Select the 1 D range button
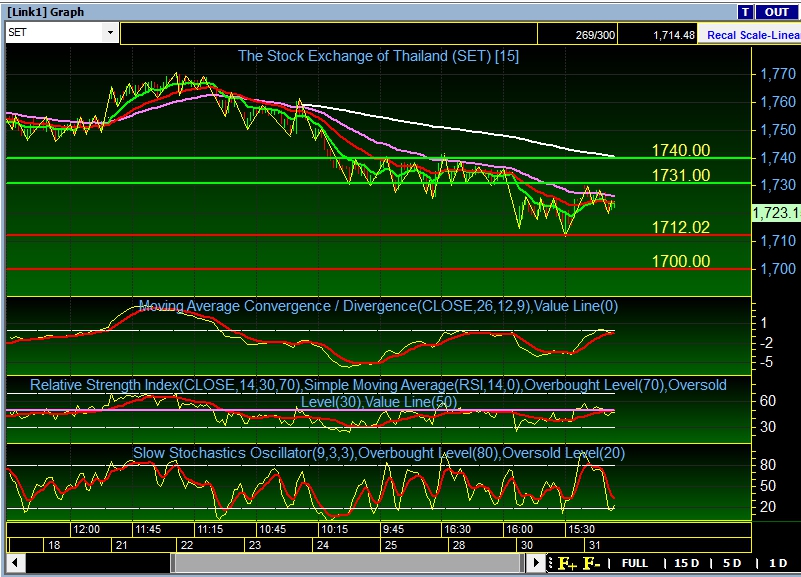Screen dimensions: 801x577 coord(778,563)
